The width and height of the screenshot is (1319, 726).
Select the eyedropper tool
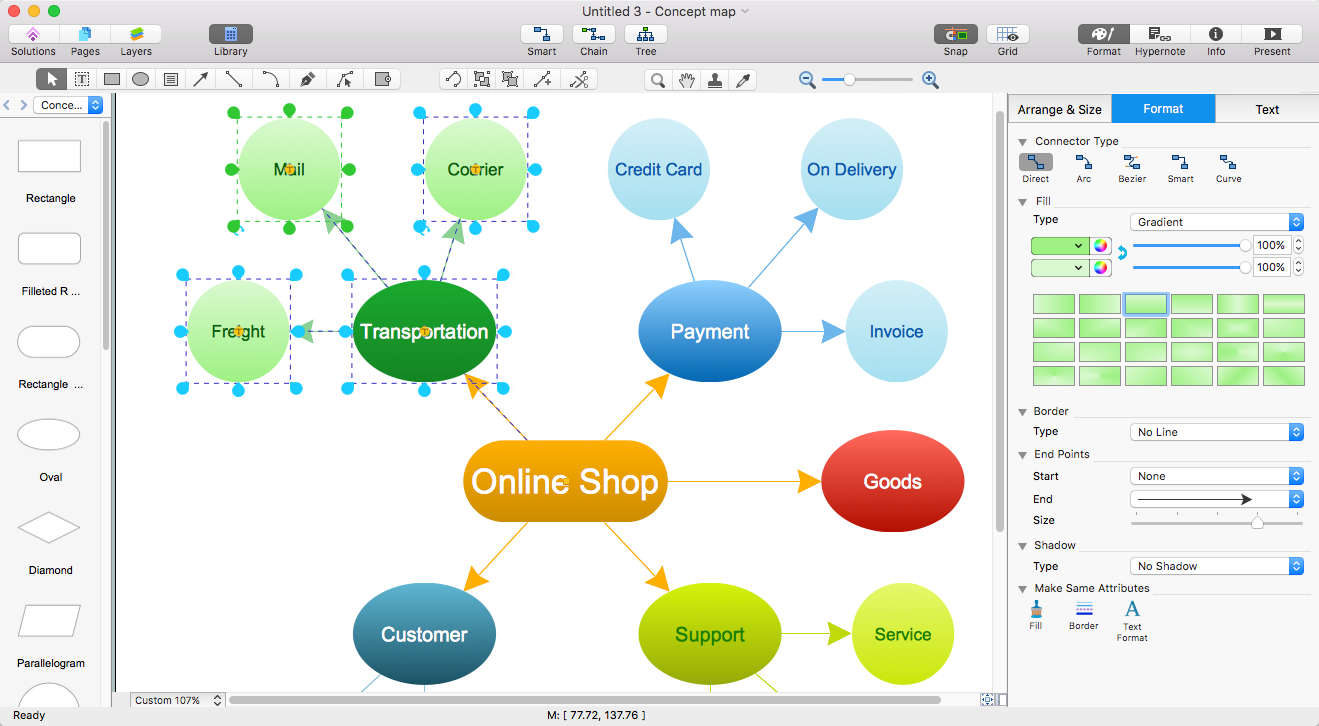click(742, 80)
